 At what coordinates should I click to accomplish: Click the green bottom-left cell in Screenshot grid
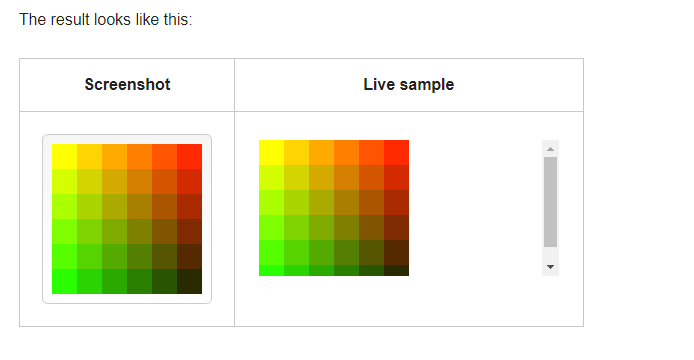click(65, 281)
